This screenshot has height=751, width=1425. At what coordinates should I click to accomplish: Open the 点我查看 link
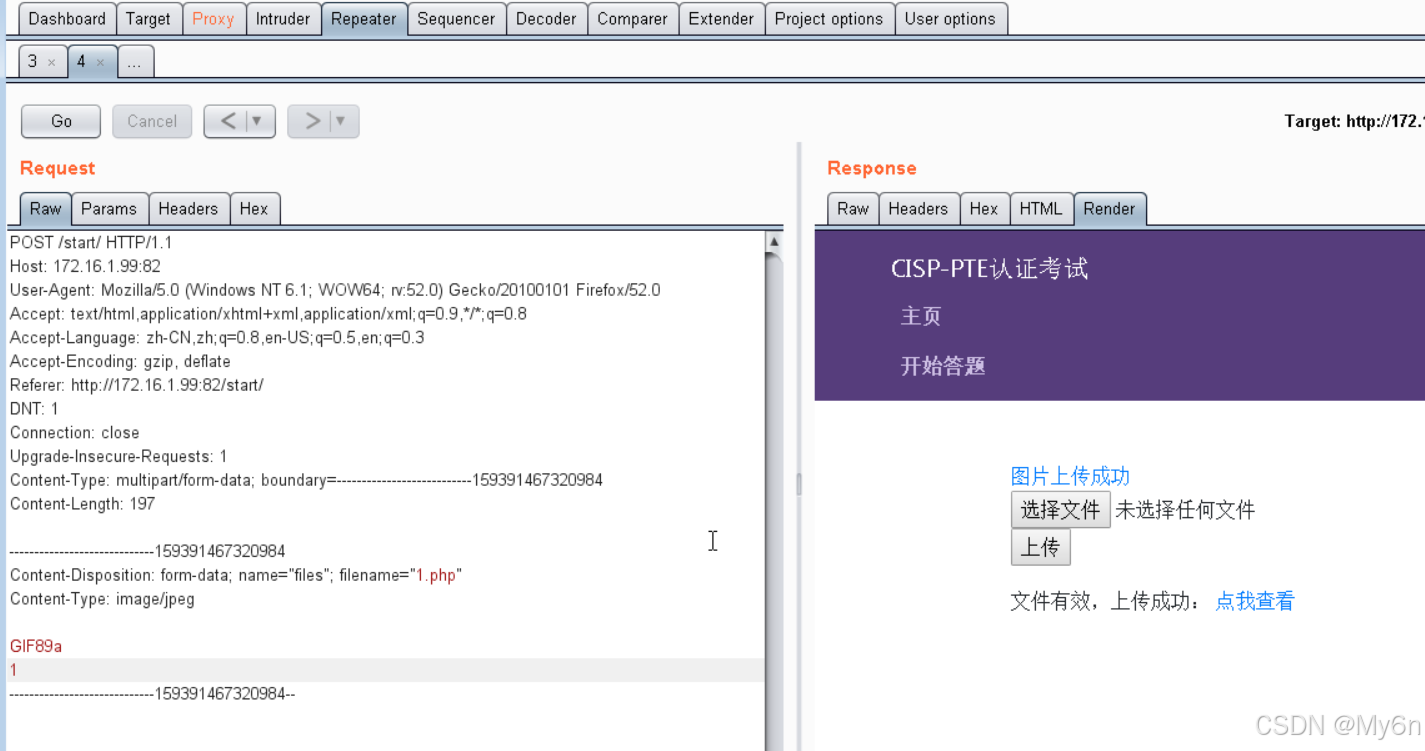click(1255, 601)
